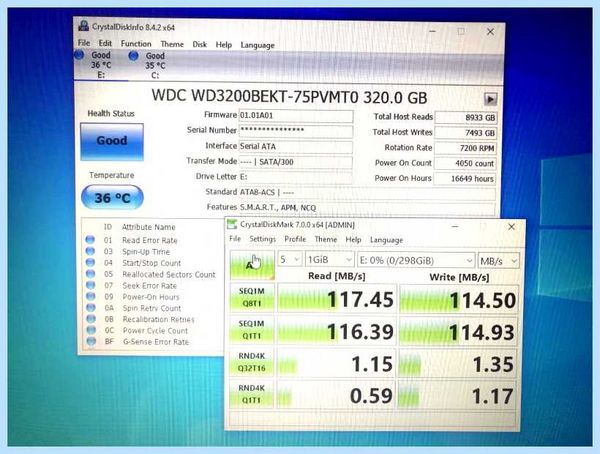Click the Rotation Rate value 7200 RPM

[x=466, y=148]
